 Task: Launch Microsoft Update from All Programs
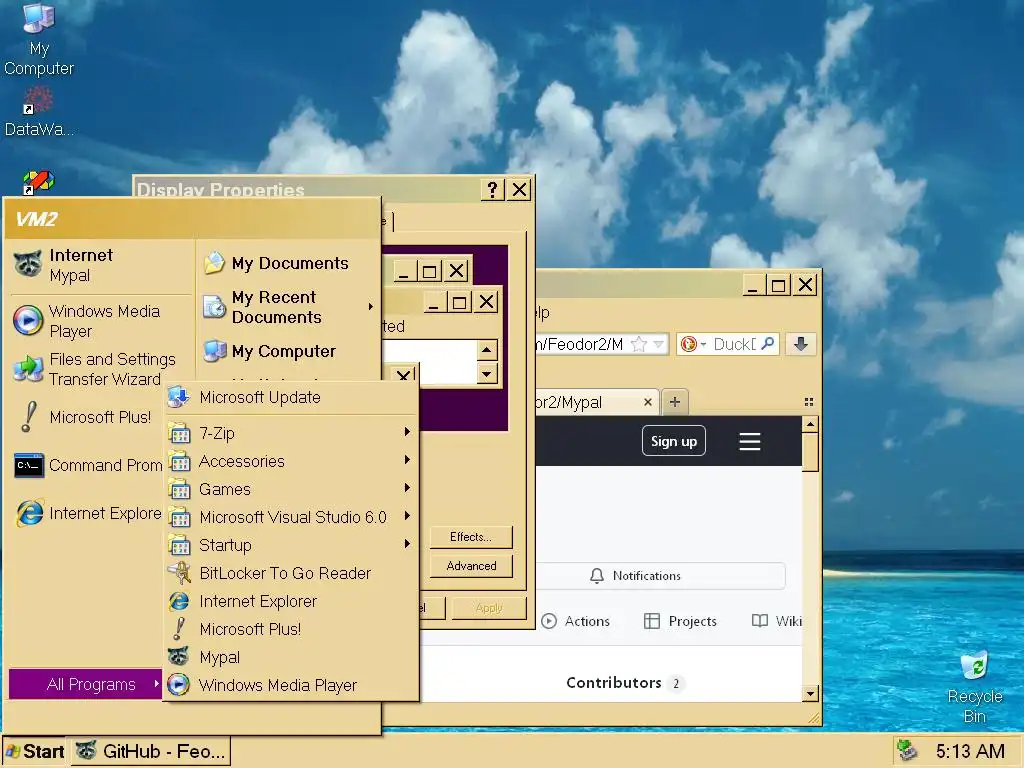pos(291,397)
